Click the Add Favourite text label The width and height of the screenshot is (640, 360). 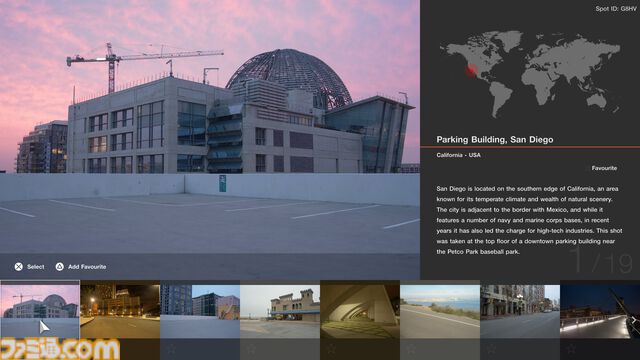click(87, 267)
